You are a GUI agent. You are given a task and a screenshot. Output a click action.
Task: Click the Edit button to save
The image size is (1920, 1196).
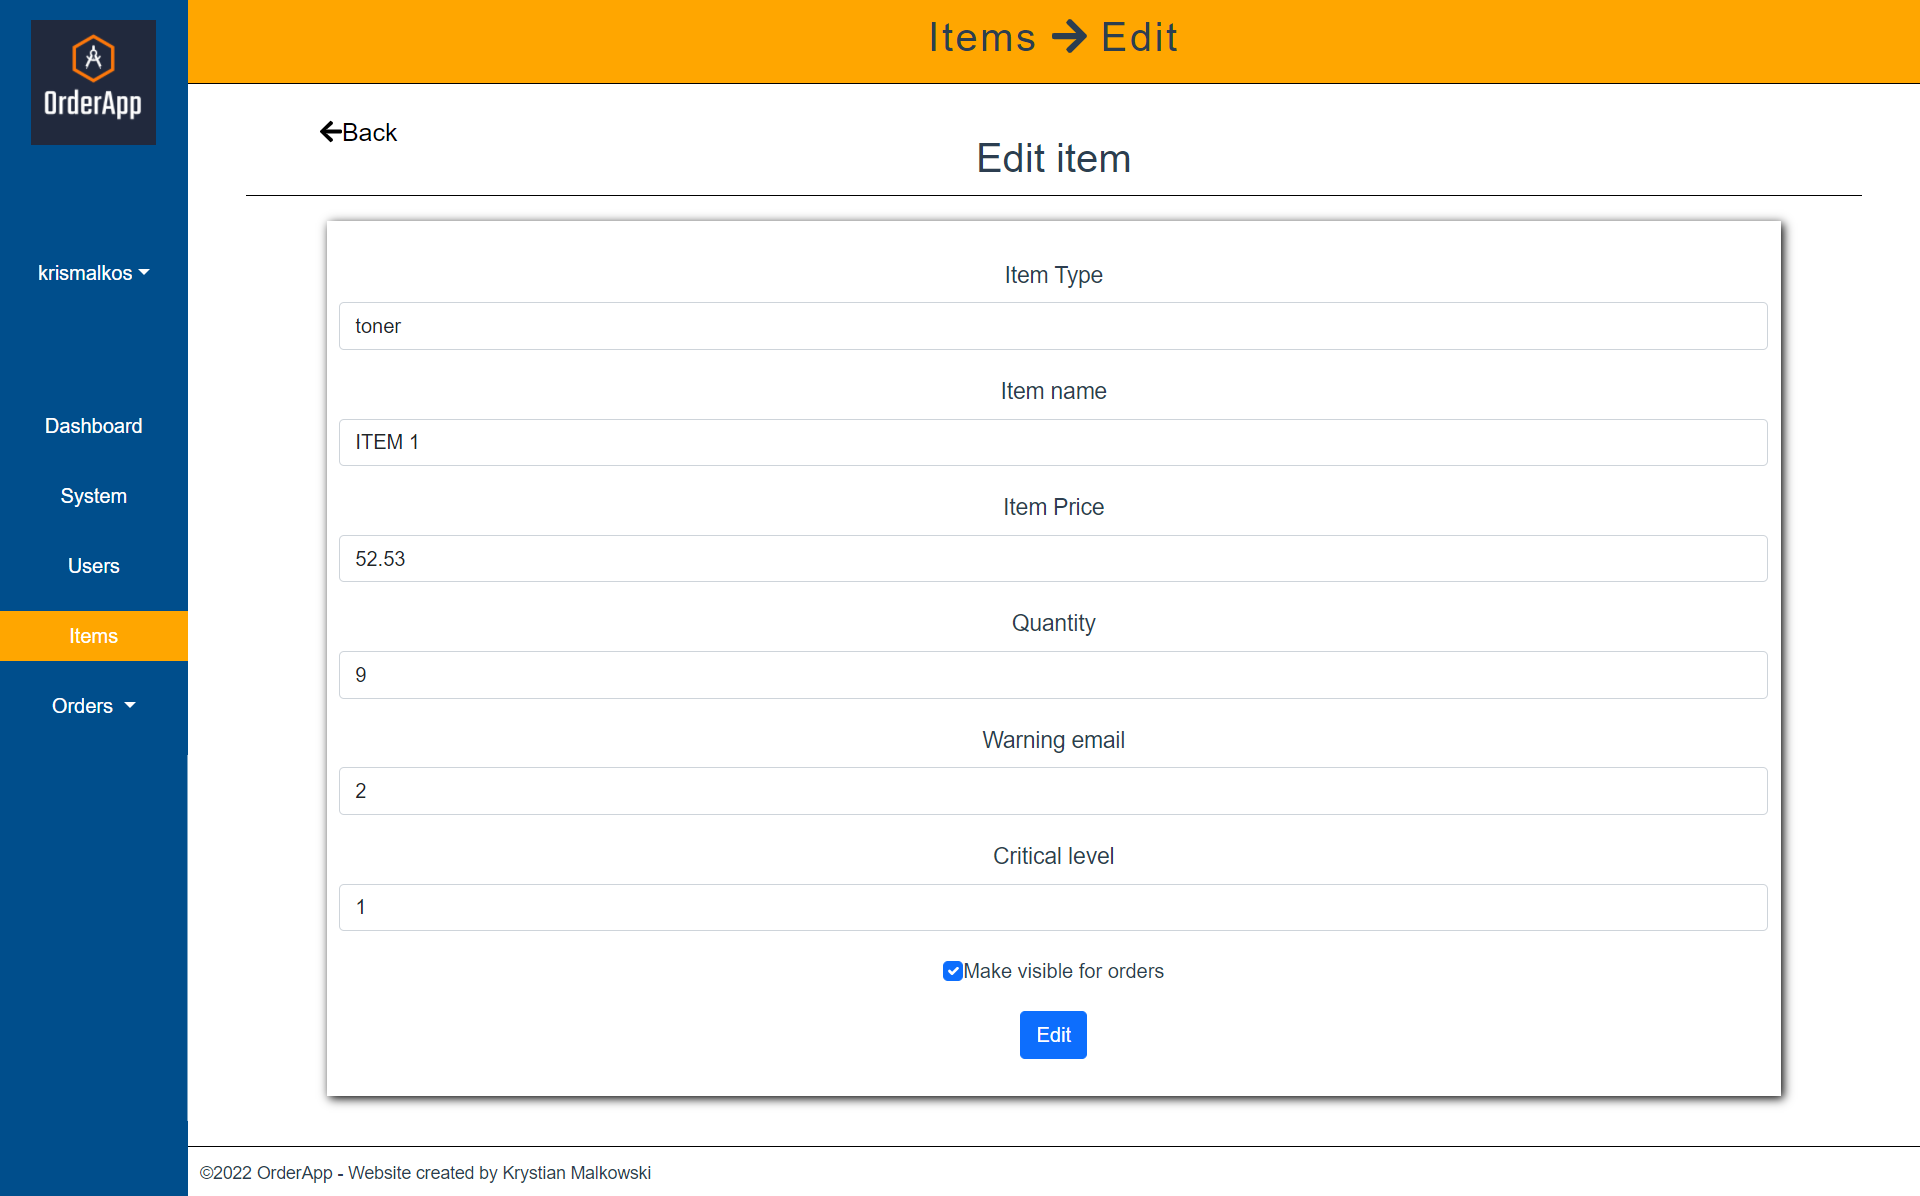1052,1035
